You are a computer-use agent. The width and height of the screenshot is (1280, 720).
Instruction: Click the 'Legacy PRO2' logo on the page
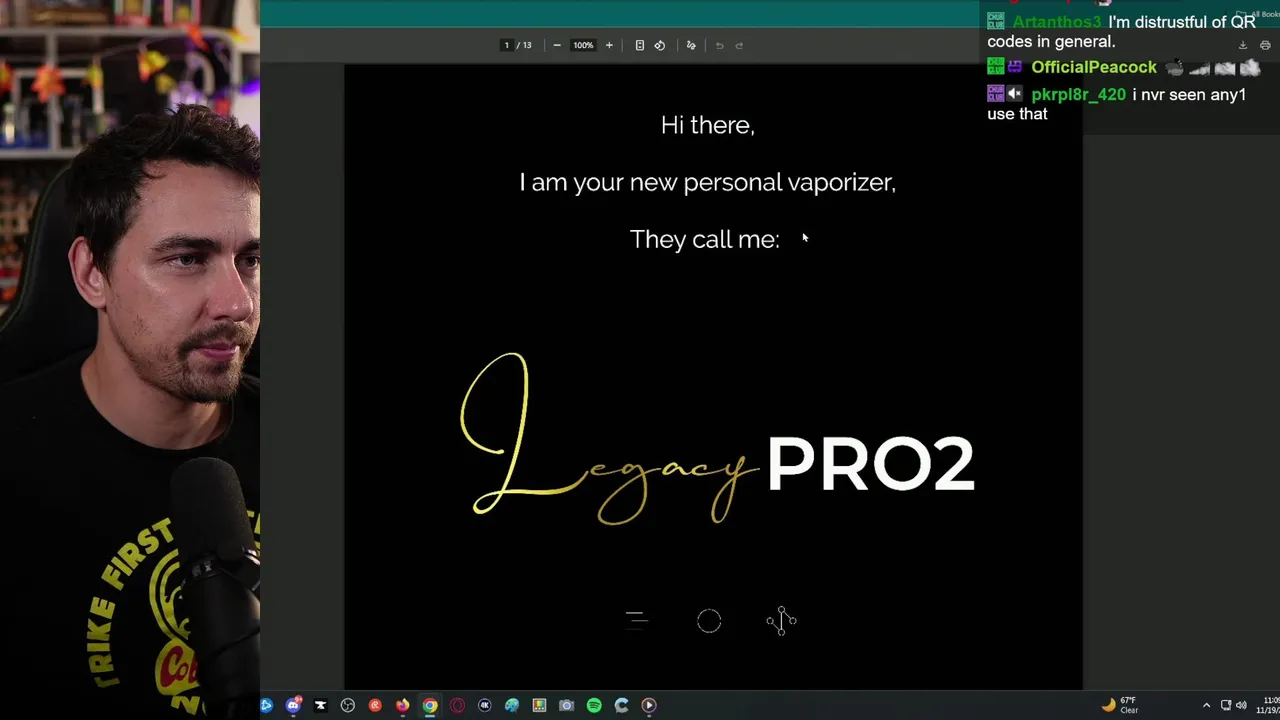[717, 439]
